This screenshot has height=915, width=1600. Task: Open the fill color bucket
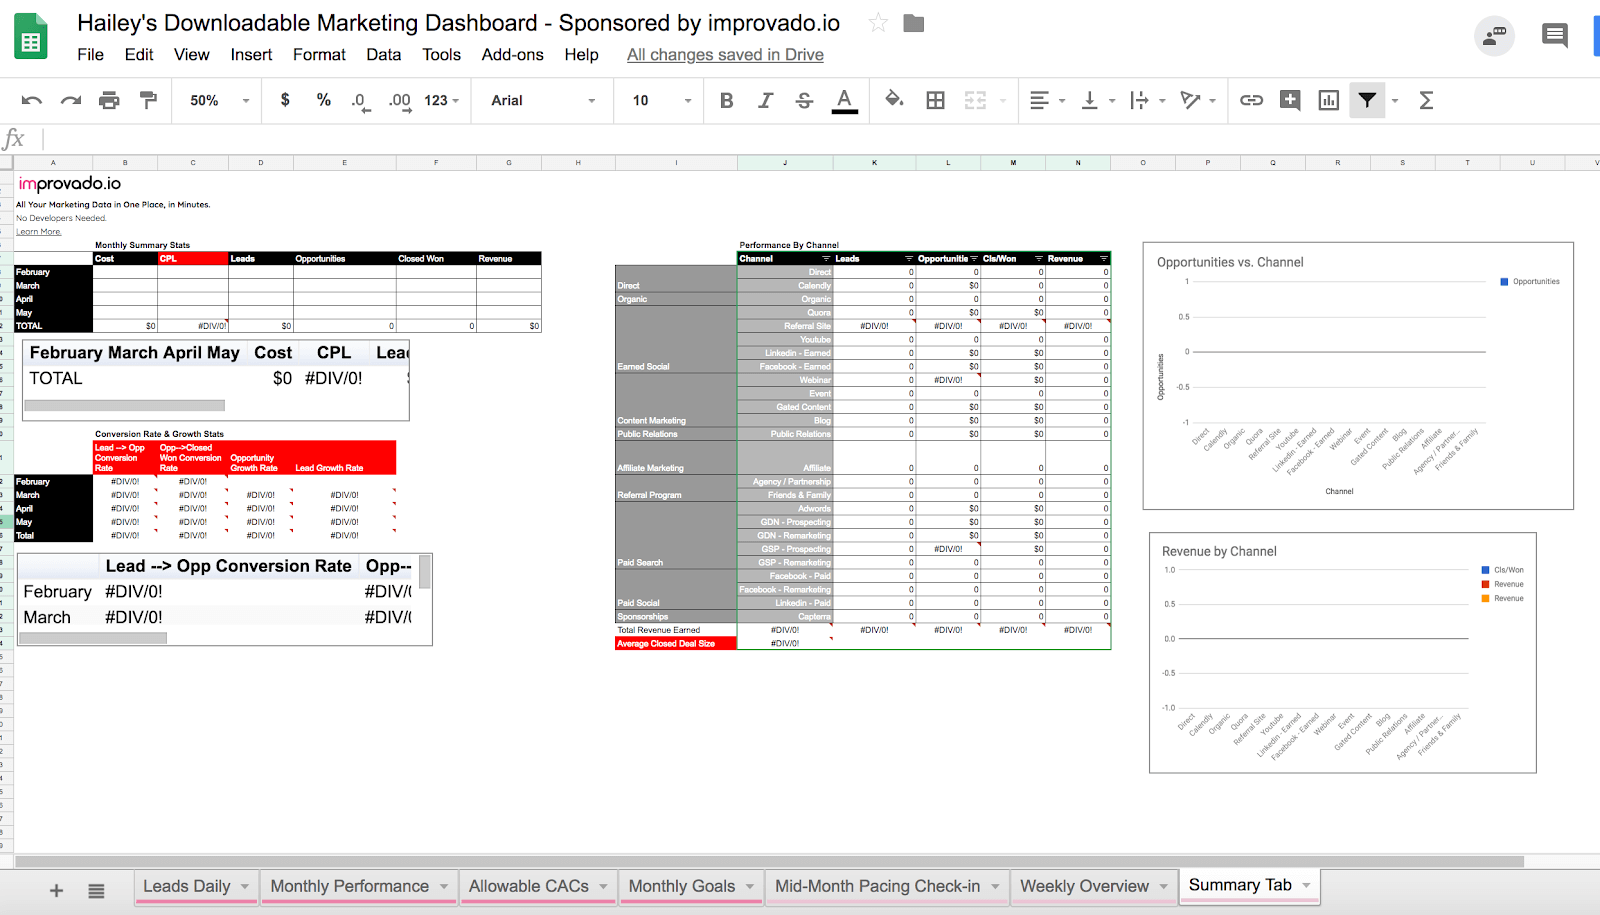(x=894, y=99)
